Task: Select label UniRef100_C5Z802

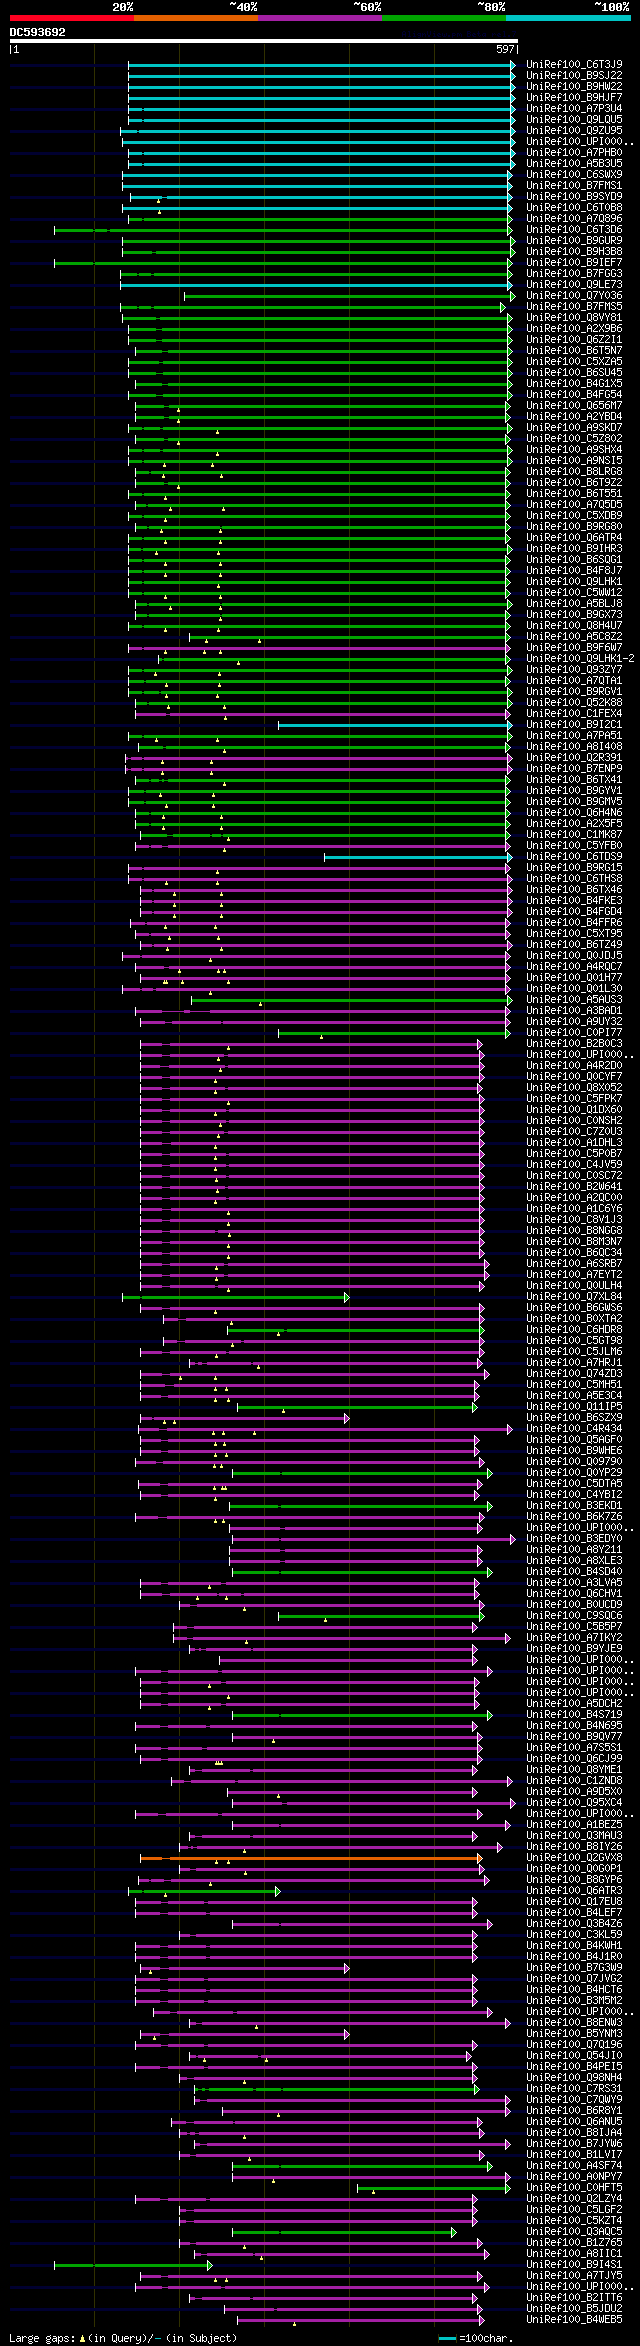Action: 574,438
